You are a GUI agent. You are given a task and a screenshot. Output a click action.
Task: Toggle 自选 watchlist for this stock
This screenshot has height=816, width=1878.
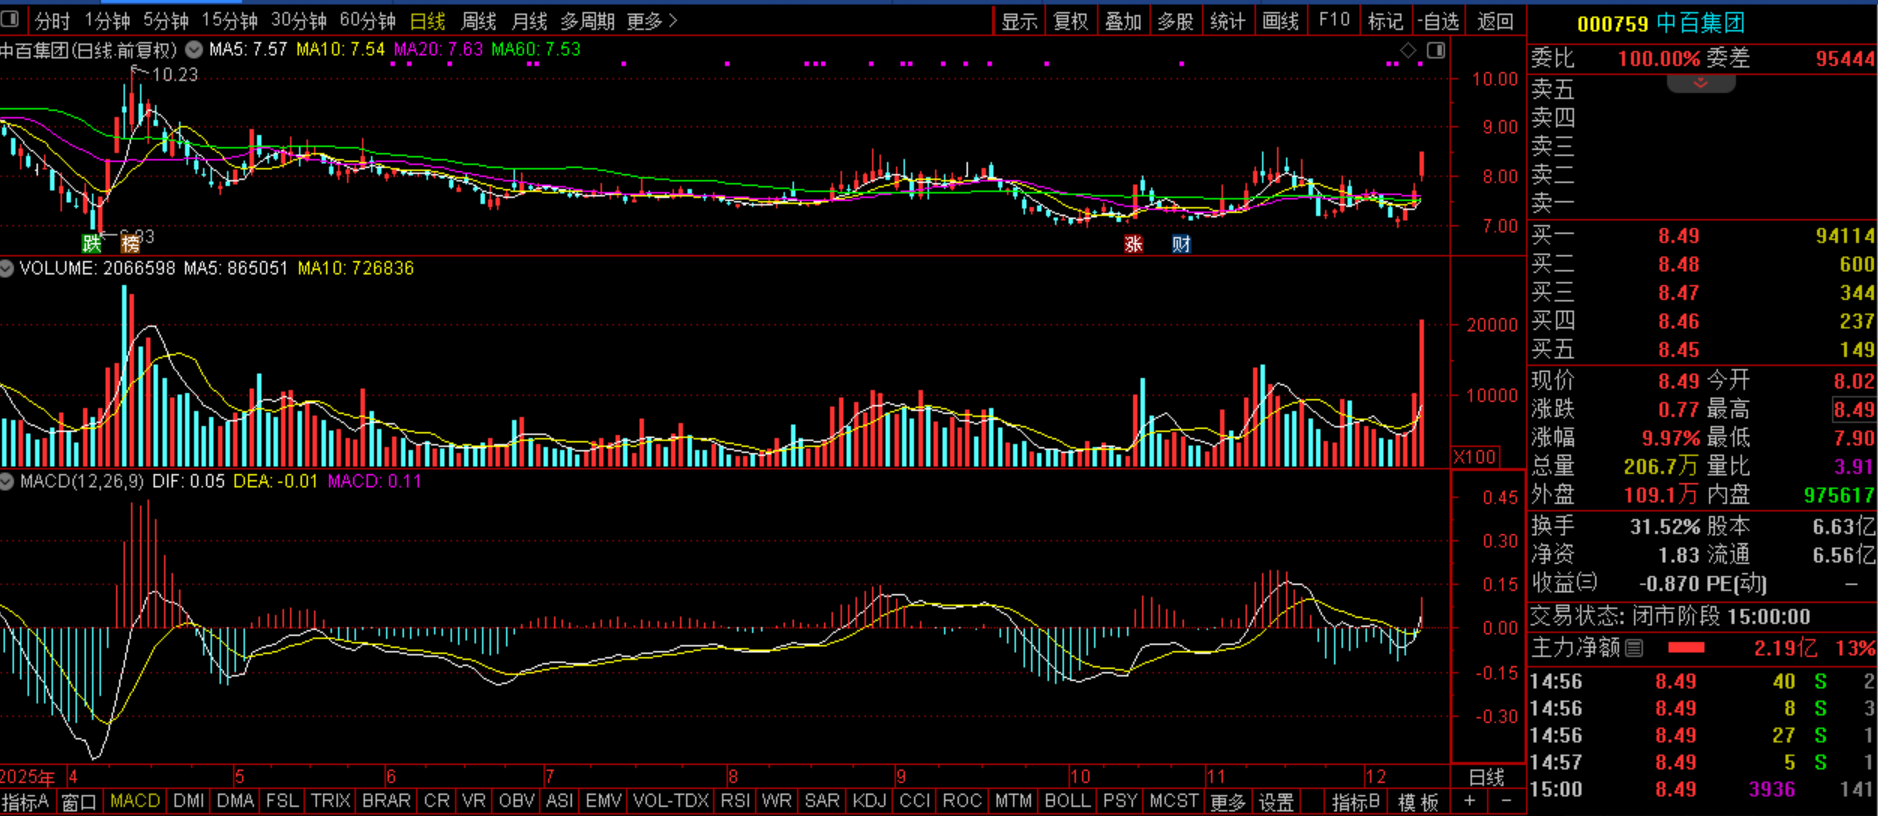click(x=1439, y=21)
